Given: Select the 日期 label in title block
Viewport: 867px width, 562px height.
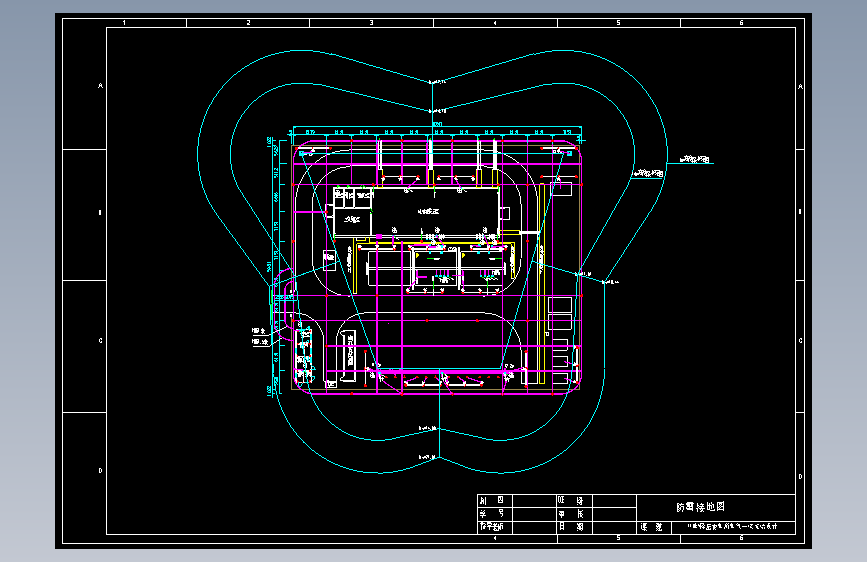Looking at the screenshot, I should (x=571, y=527).
